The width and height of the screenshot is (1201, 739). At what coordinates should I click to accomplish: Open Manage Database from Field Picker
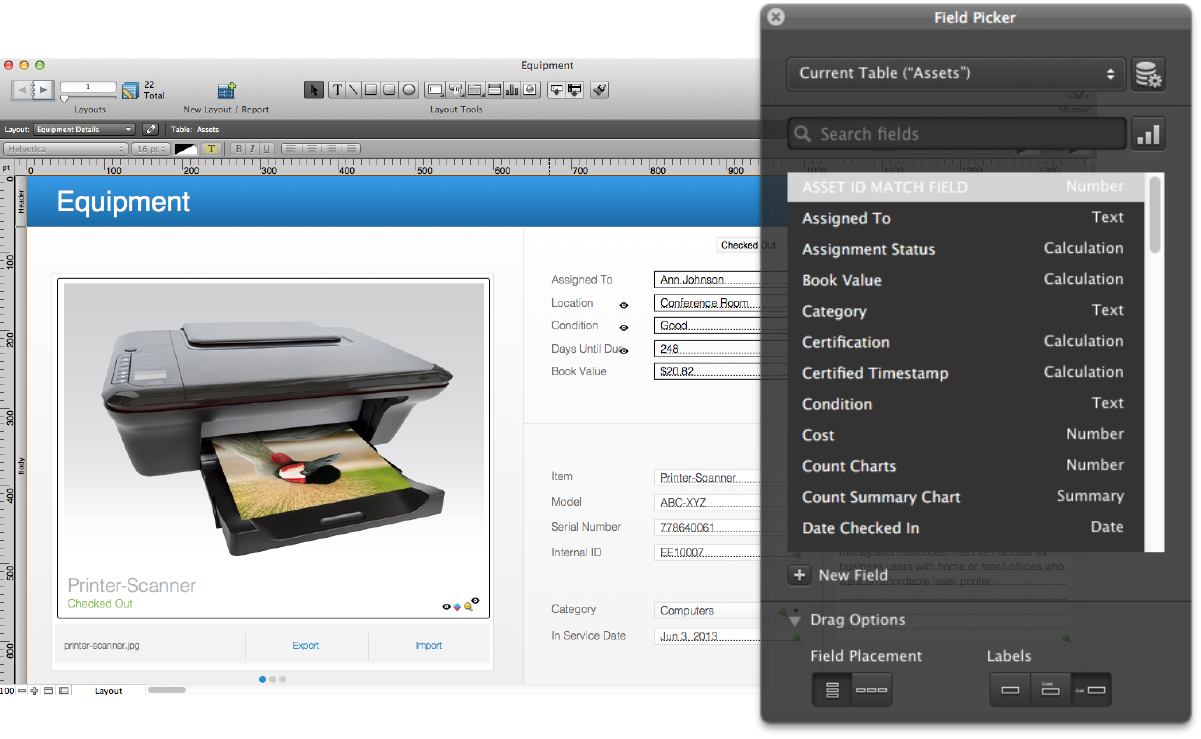pyautogui.click(x=1148, y=74)
